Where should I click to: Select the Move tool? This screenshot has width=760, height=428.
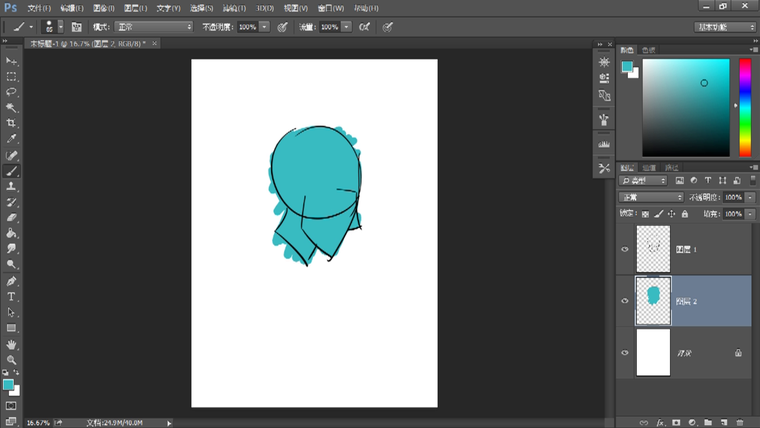[12, 60]
